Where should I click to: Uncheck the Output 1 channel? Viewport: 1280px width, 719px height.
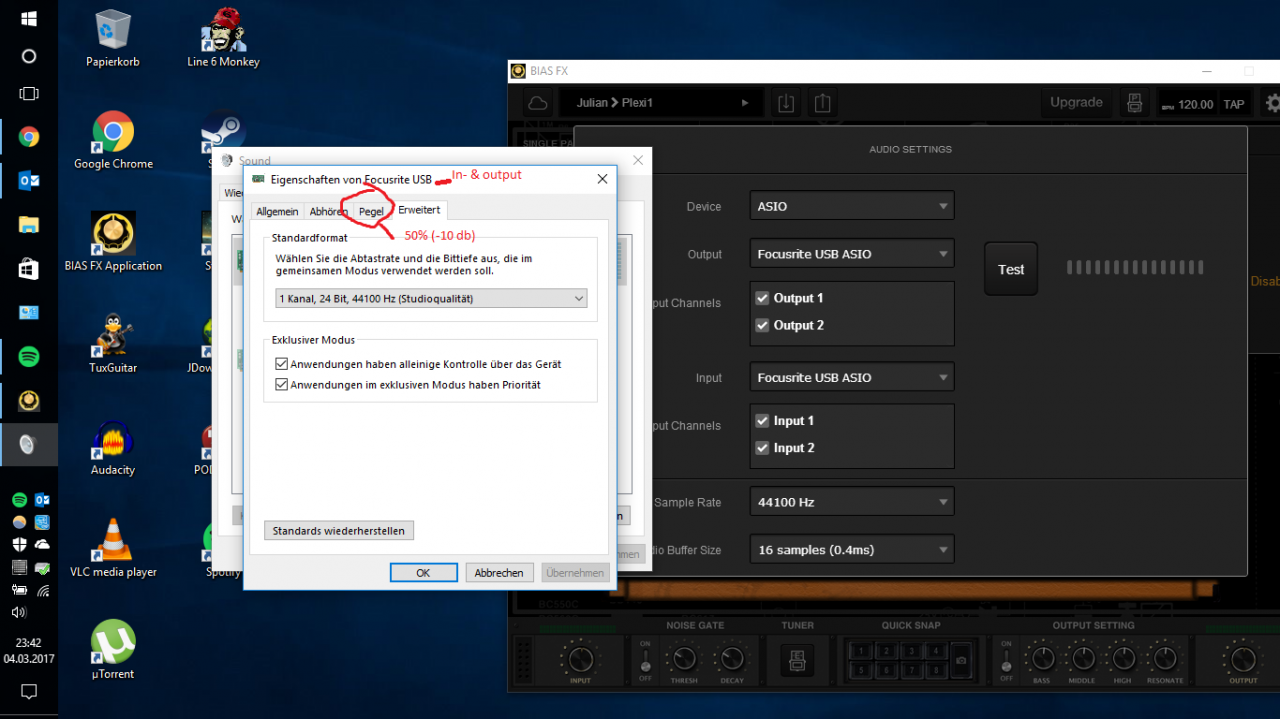[763, 298]
